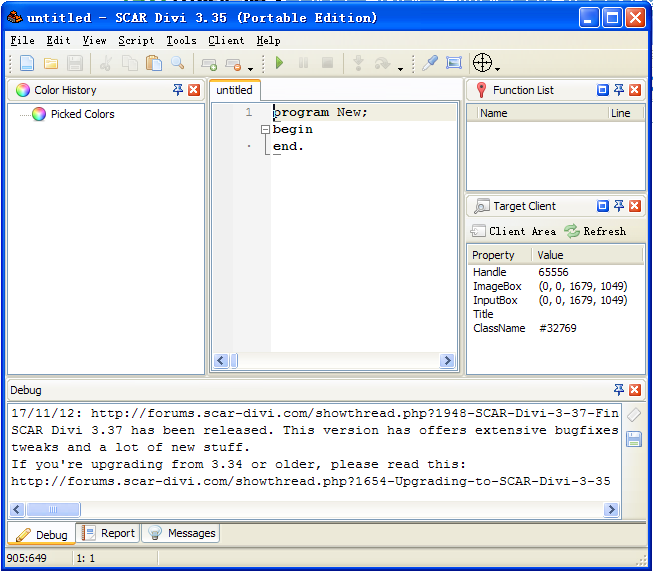This screenshot has width=653, height=571.
Task: Click the Client Area button
Action: 514,231
